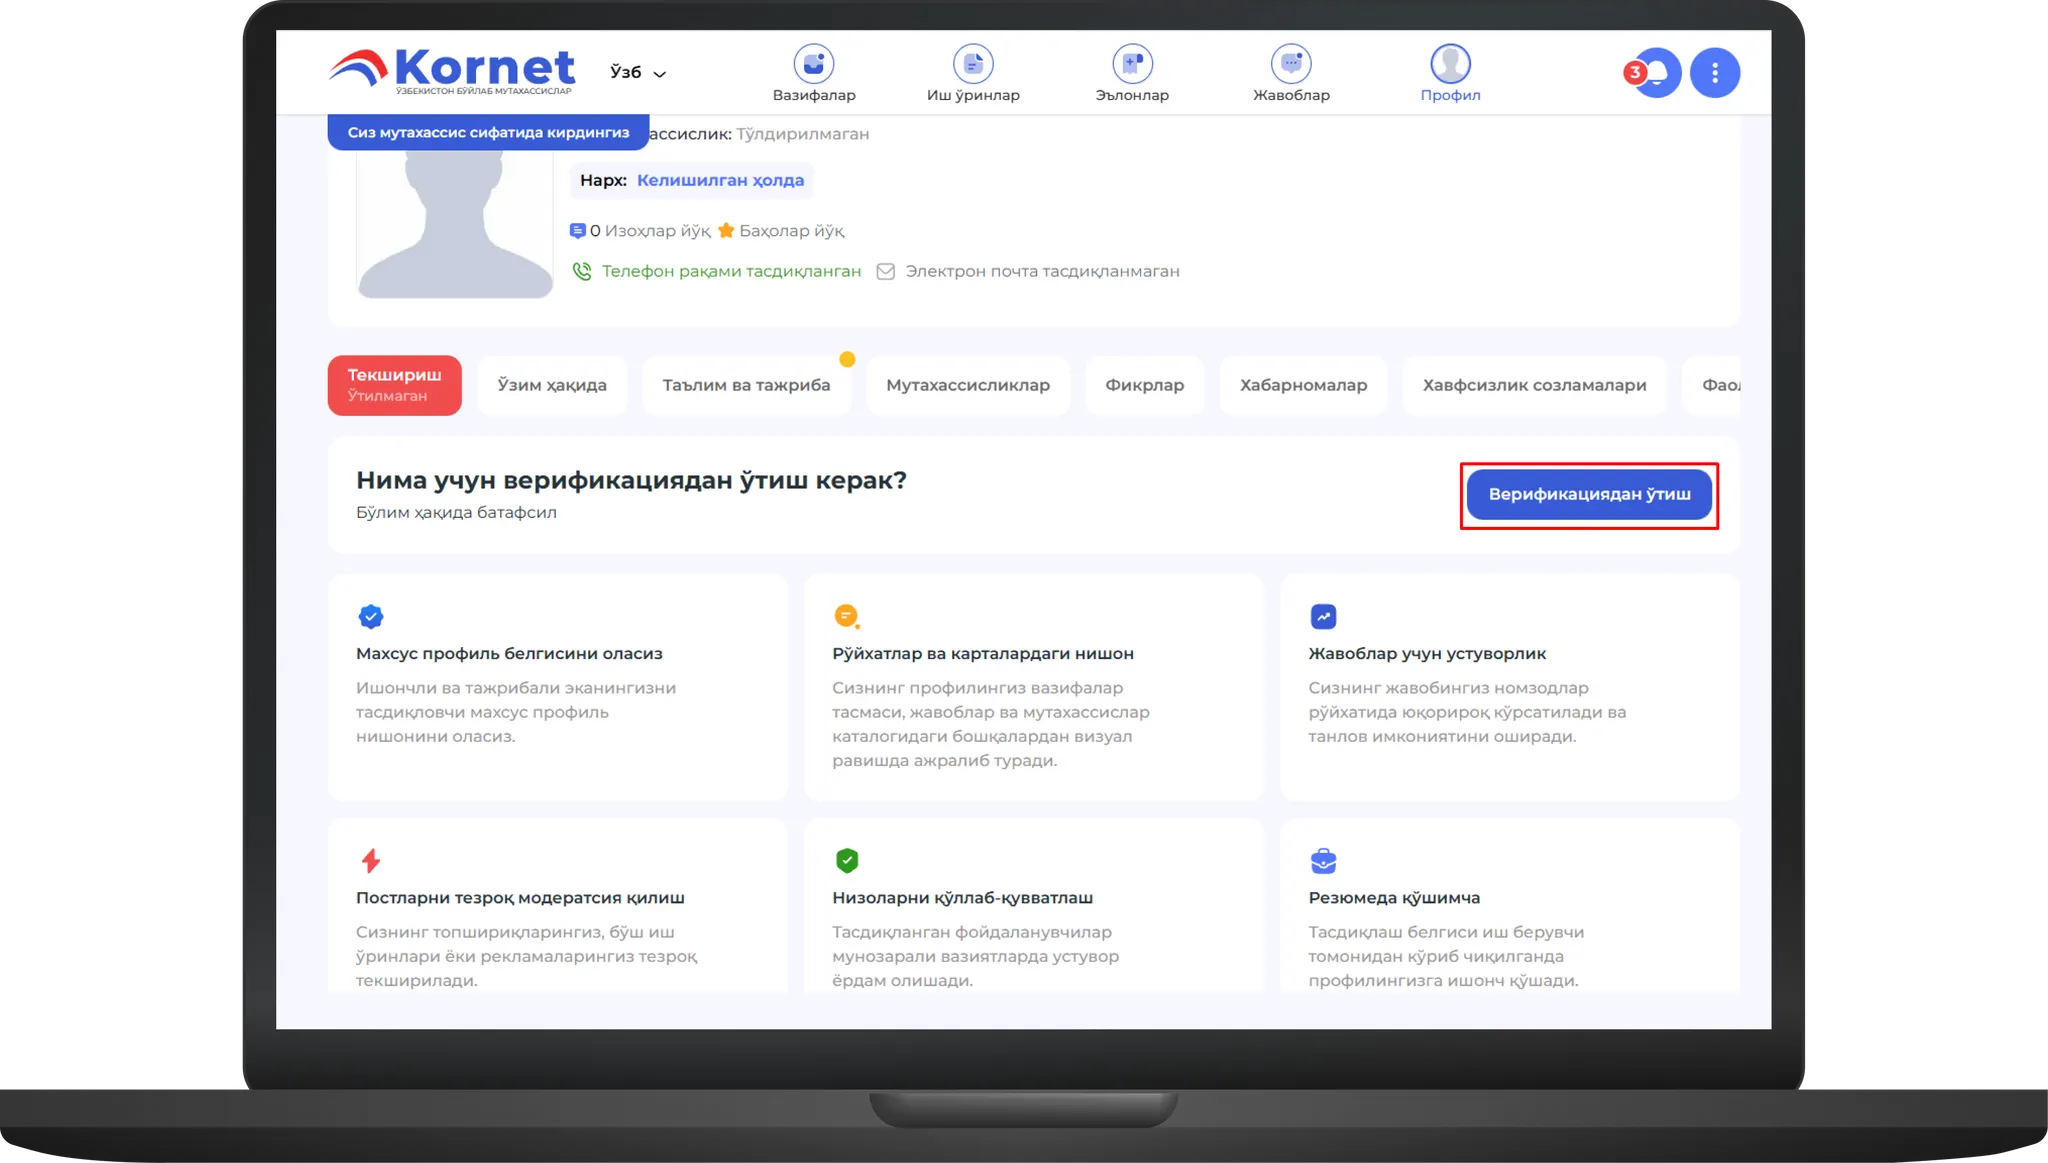Screen dimensions: 2048x1163
Task: Click the Профил avatar icon
Action: tap(1450, 64)
